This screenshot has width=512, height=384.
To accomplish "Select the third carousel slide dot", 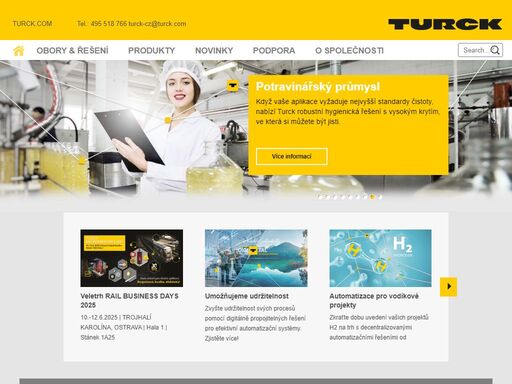I will 335,197.
